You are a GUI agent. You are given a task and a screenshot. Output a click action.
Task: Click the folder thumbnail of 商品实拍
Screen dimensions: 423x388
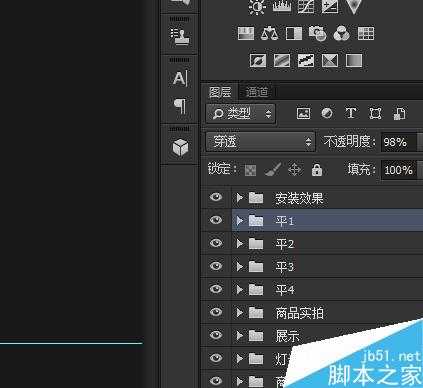tap(256, 312)
